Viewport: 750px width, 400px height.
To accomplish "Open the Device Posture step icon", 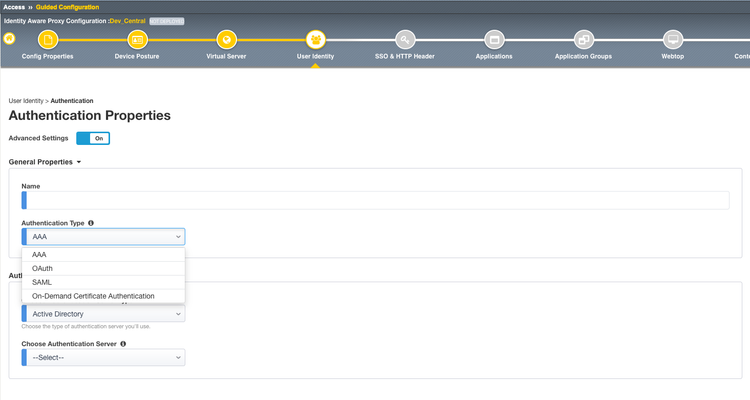I will [137, 40].
